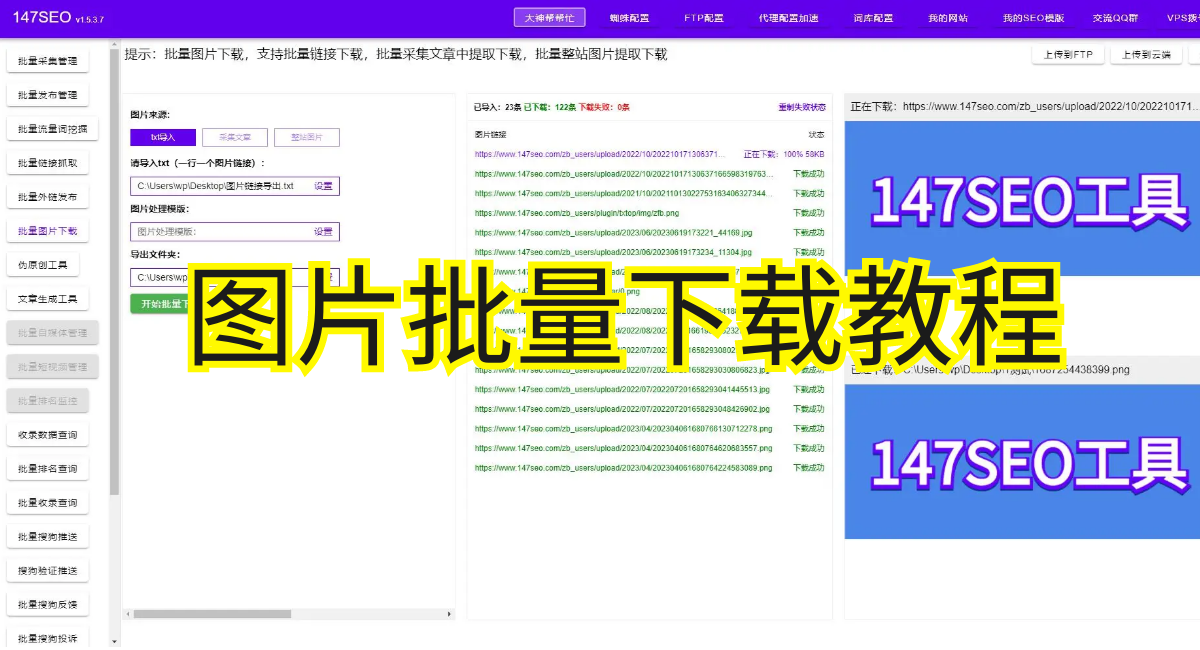
Task: Open 批量流量词挖掘 in the sidebar
Action: [x=52, y=130]
